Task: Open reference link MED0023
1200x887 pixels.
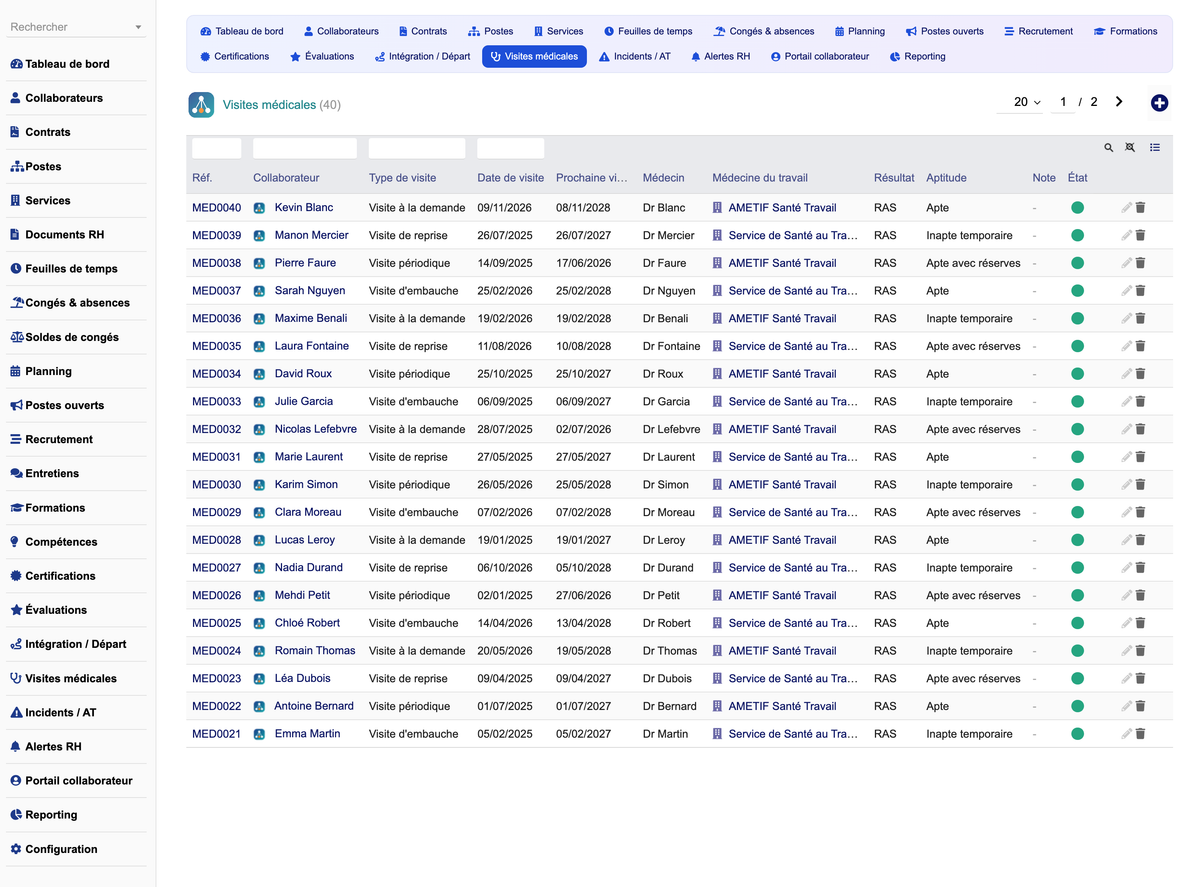Action: click(x=216, y=679)
